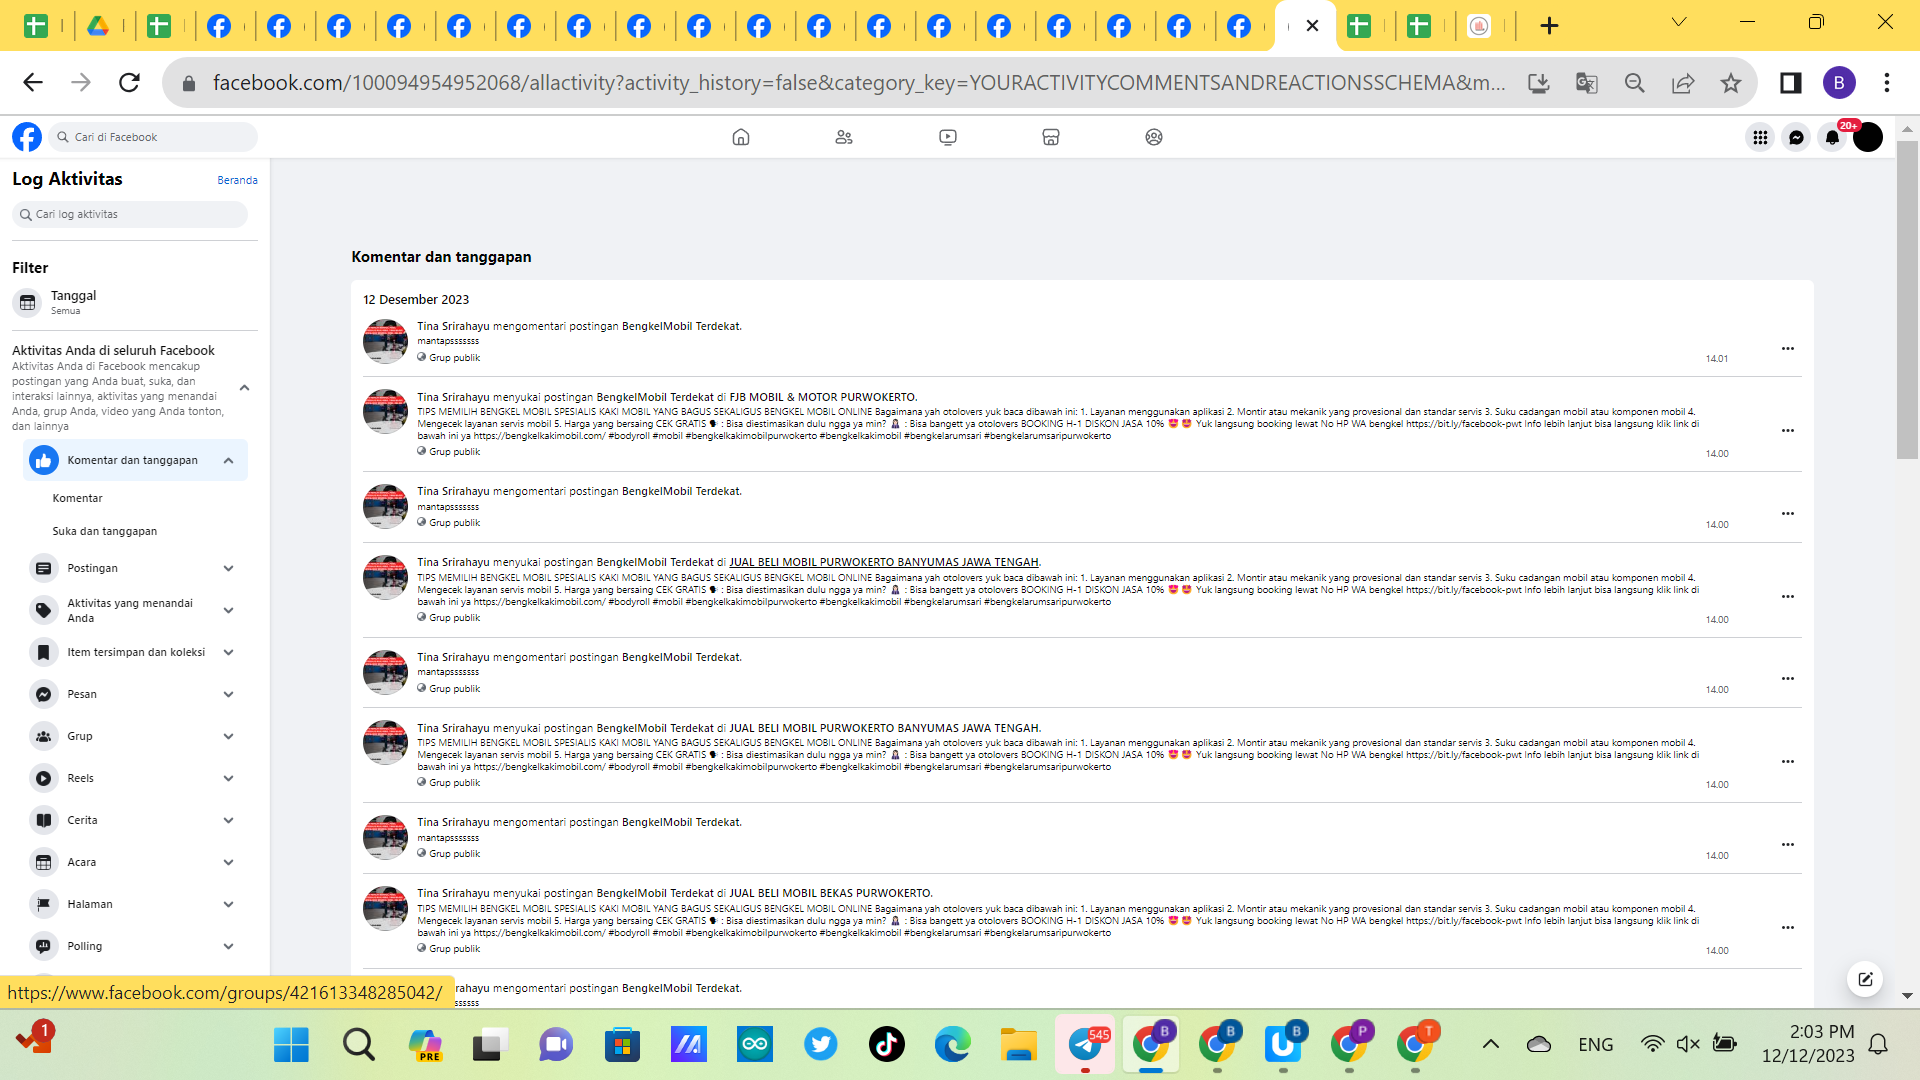Open notifications bell with 20+ badge
This screenshot has width=1920, height=1080.
click(x=1832, y=137)
